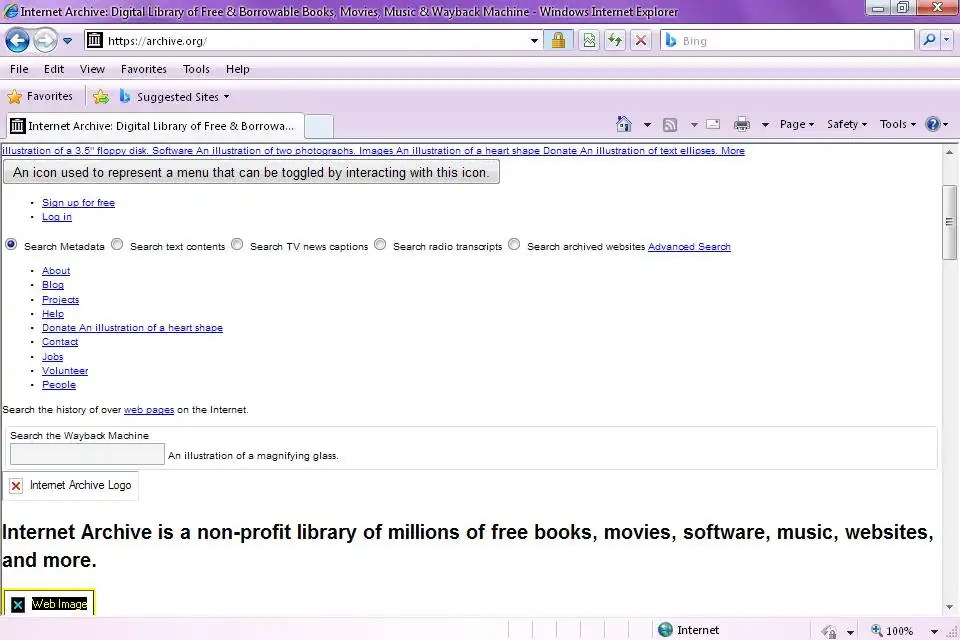Click the Refresh page icon

pyautogui.click(x=615, y=41)
